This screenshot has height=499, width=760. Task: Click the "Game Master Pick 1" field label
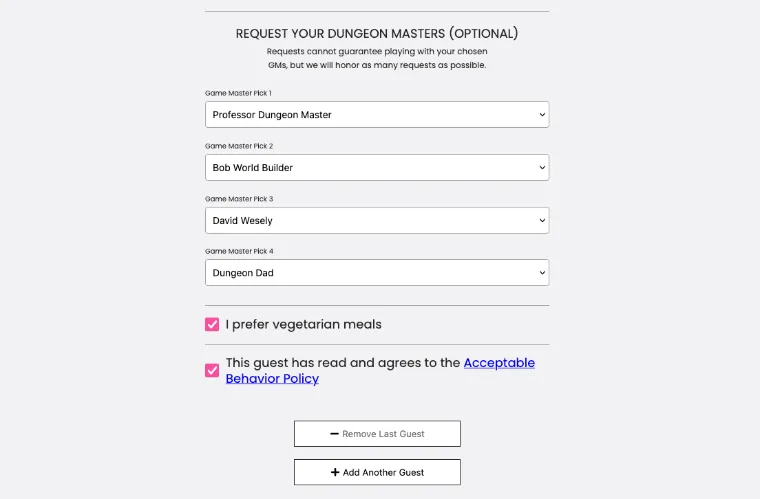click(238, 93)
